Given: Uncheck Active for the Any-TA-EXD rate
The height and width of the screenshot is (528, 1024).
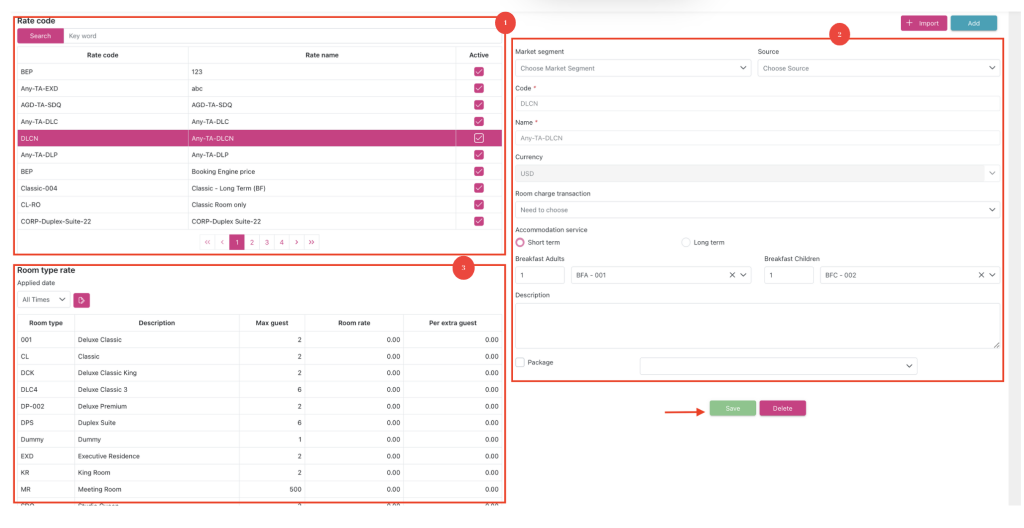Looking at the screenshot, I should point(479,88).
